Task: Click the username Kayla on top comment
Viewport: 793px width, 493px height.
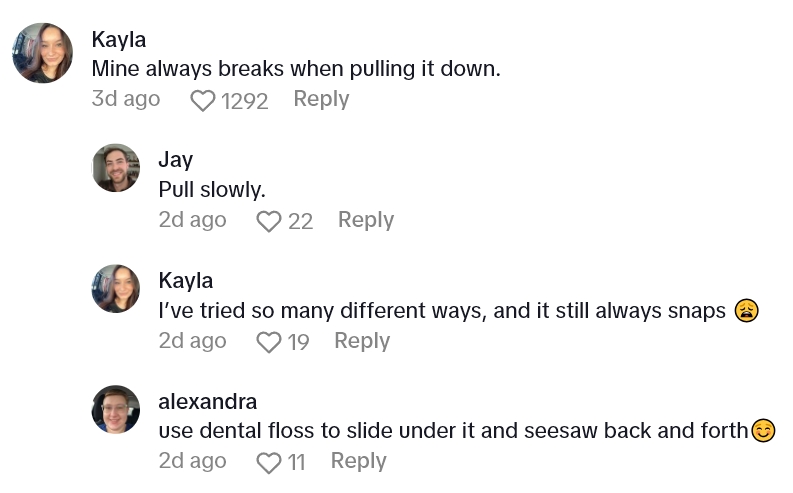Action: (119, 39)
